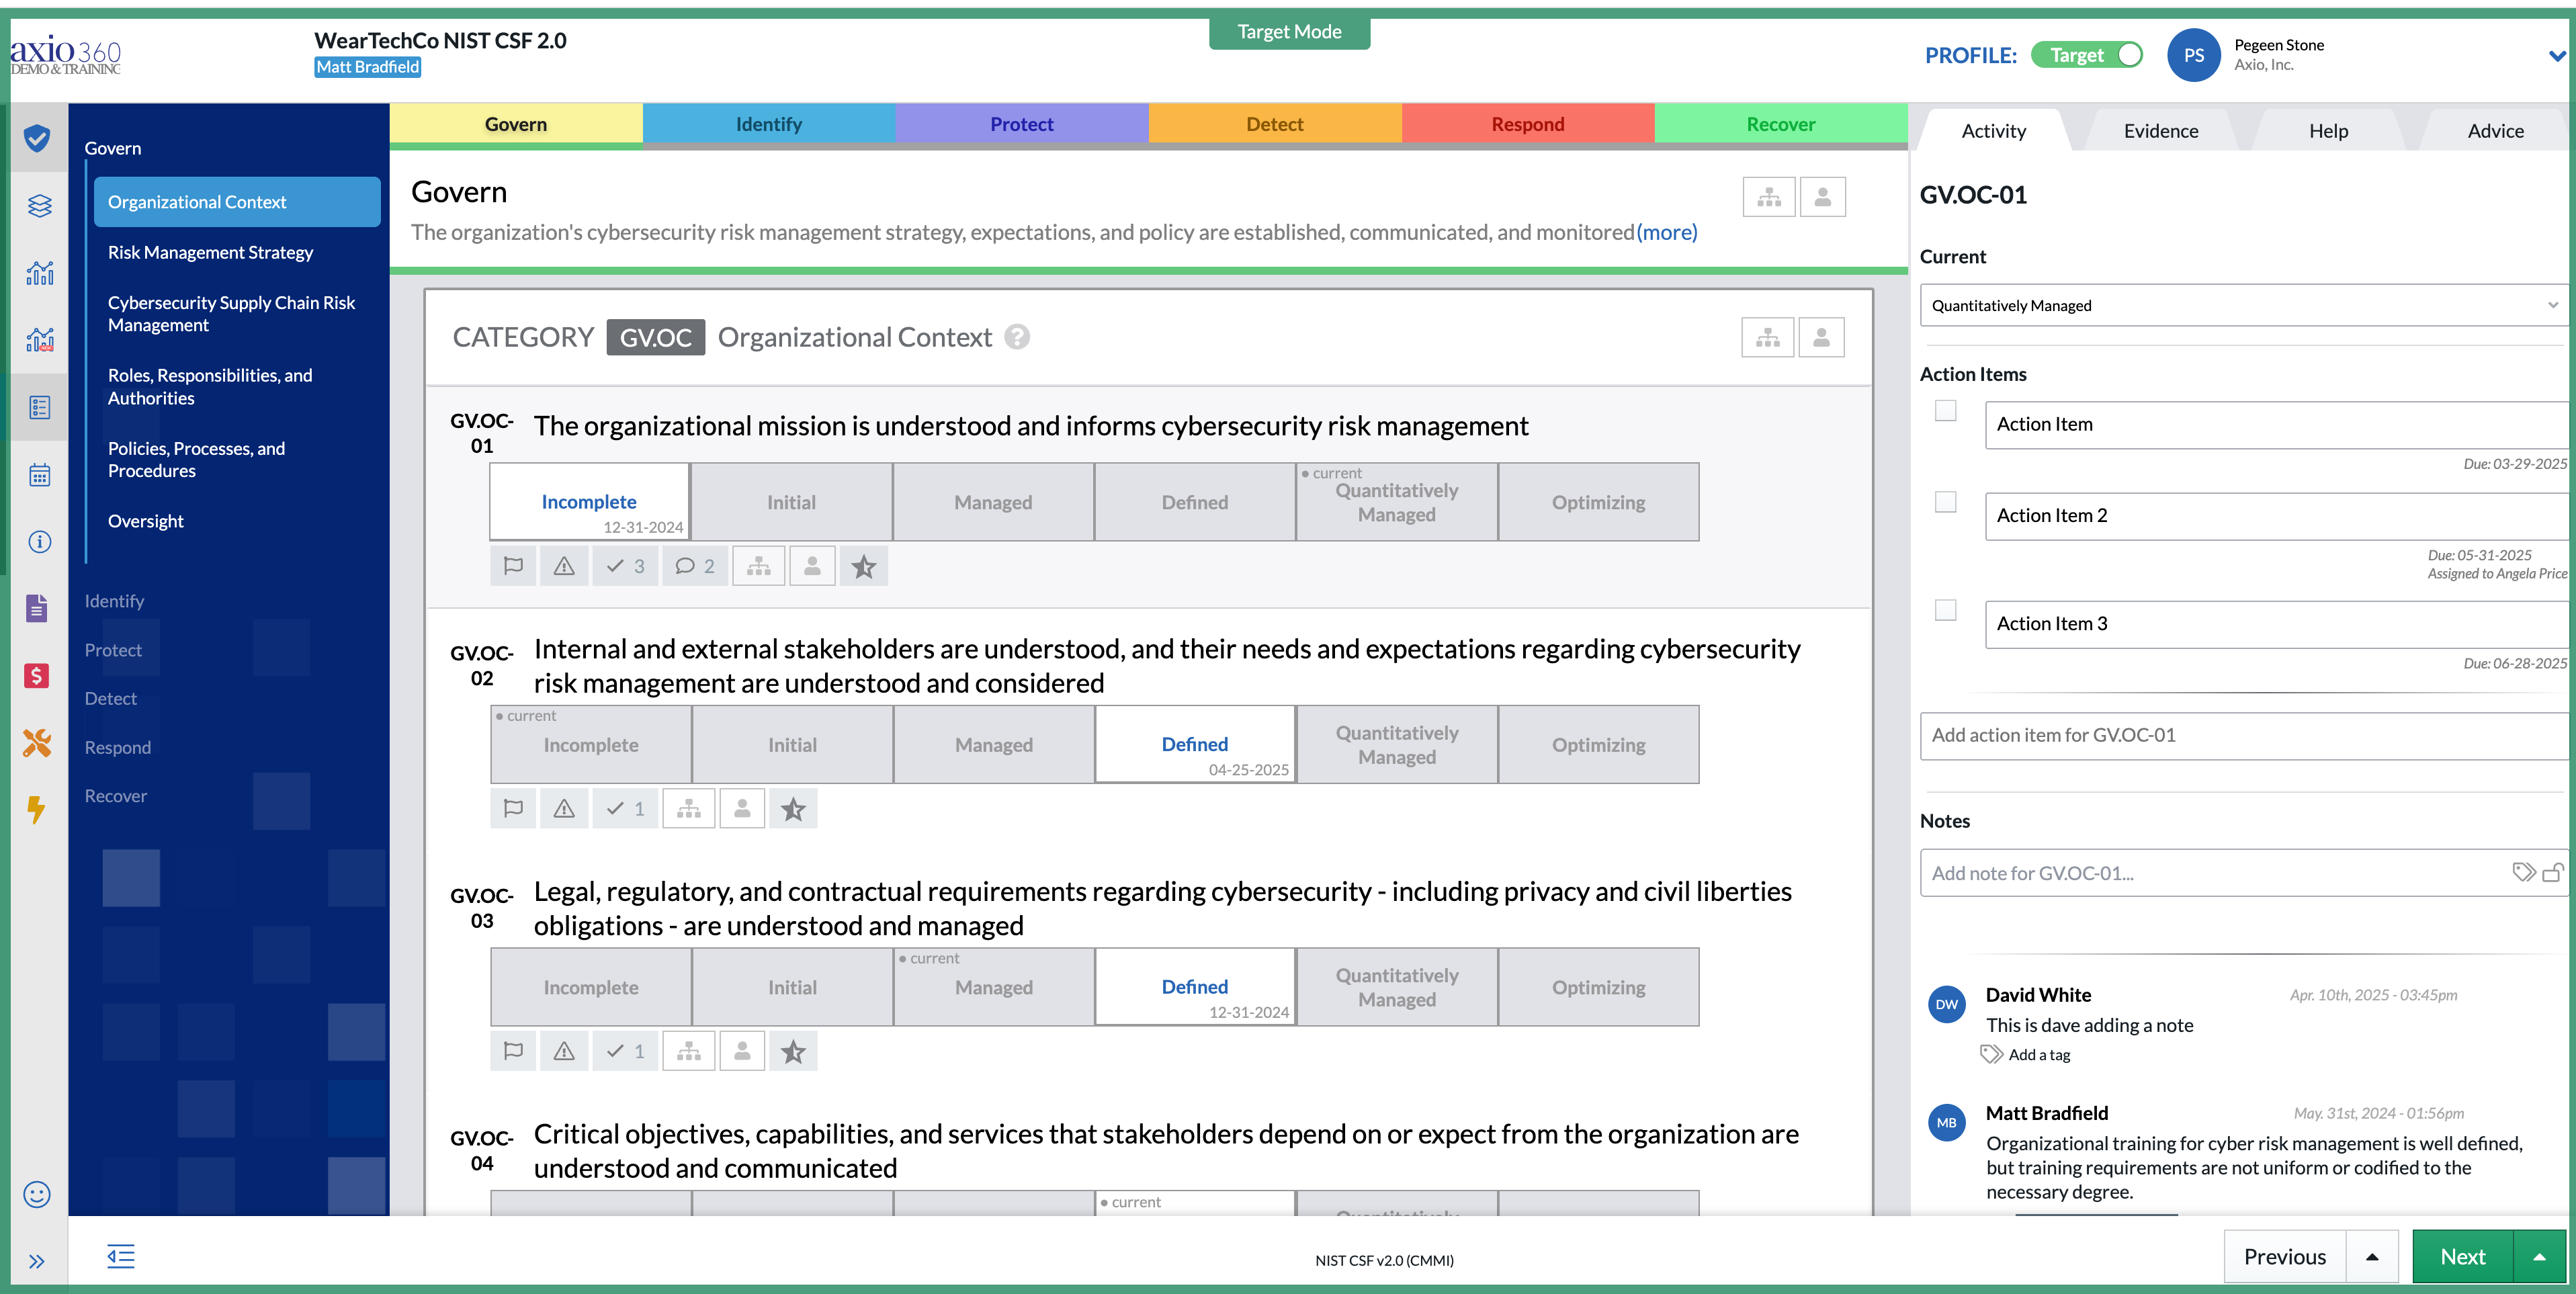Click flag icon for GV.OC-03

[x=513, y=1051]
